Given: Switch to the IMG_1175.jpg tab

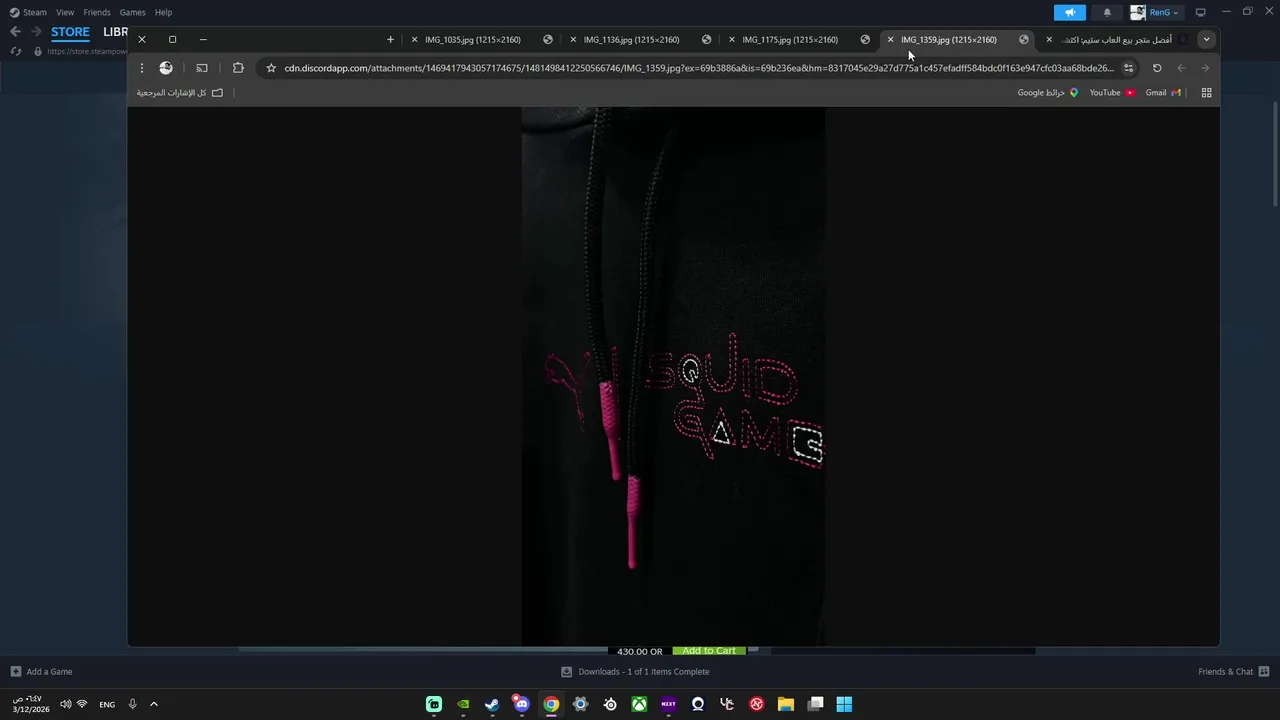Looking at the screenshot, I should 799,40.
